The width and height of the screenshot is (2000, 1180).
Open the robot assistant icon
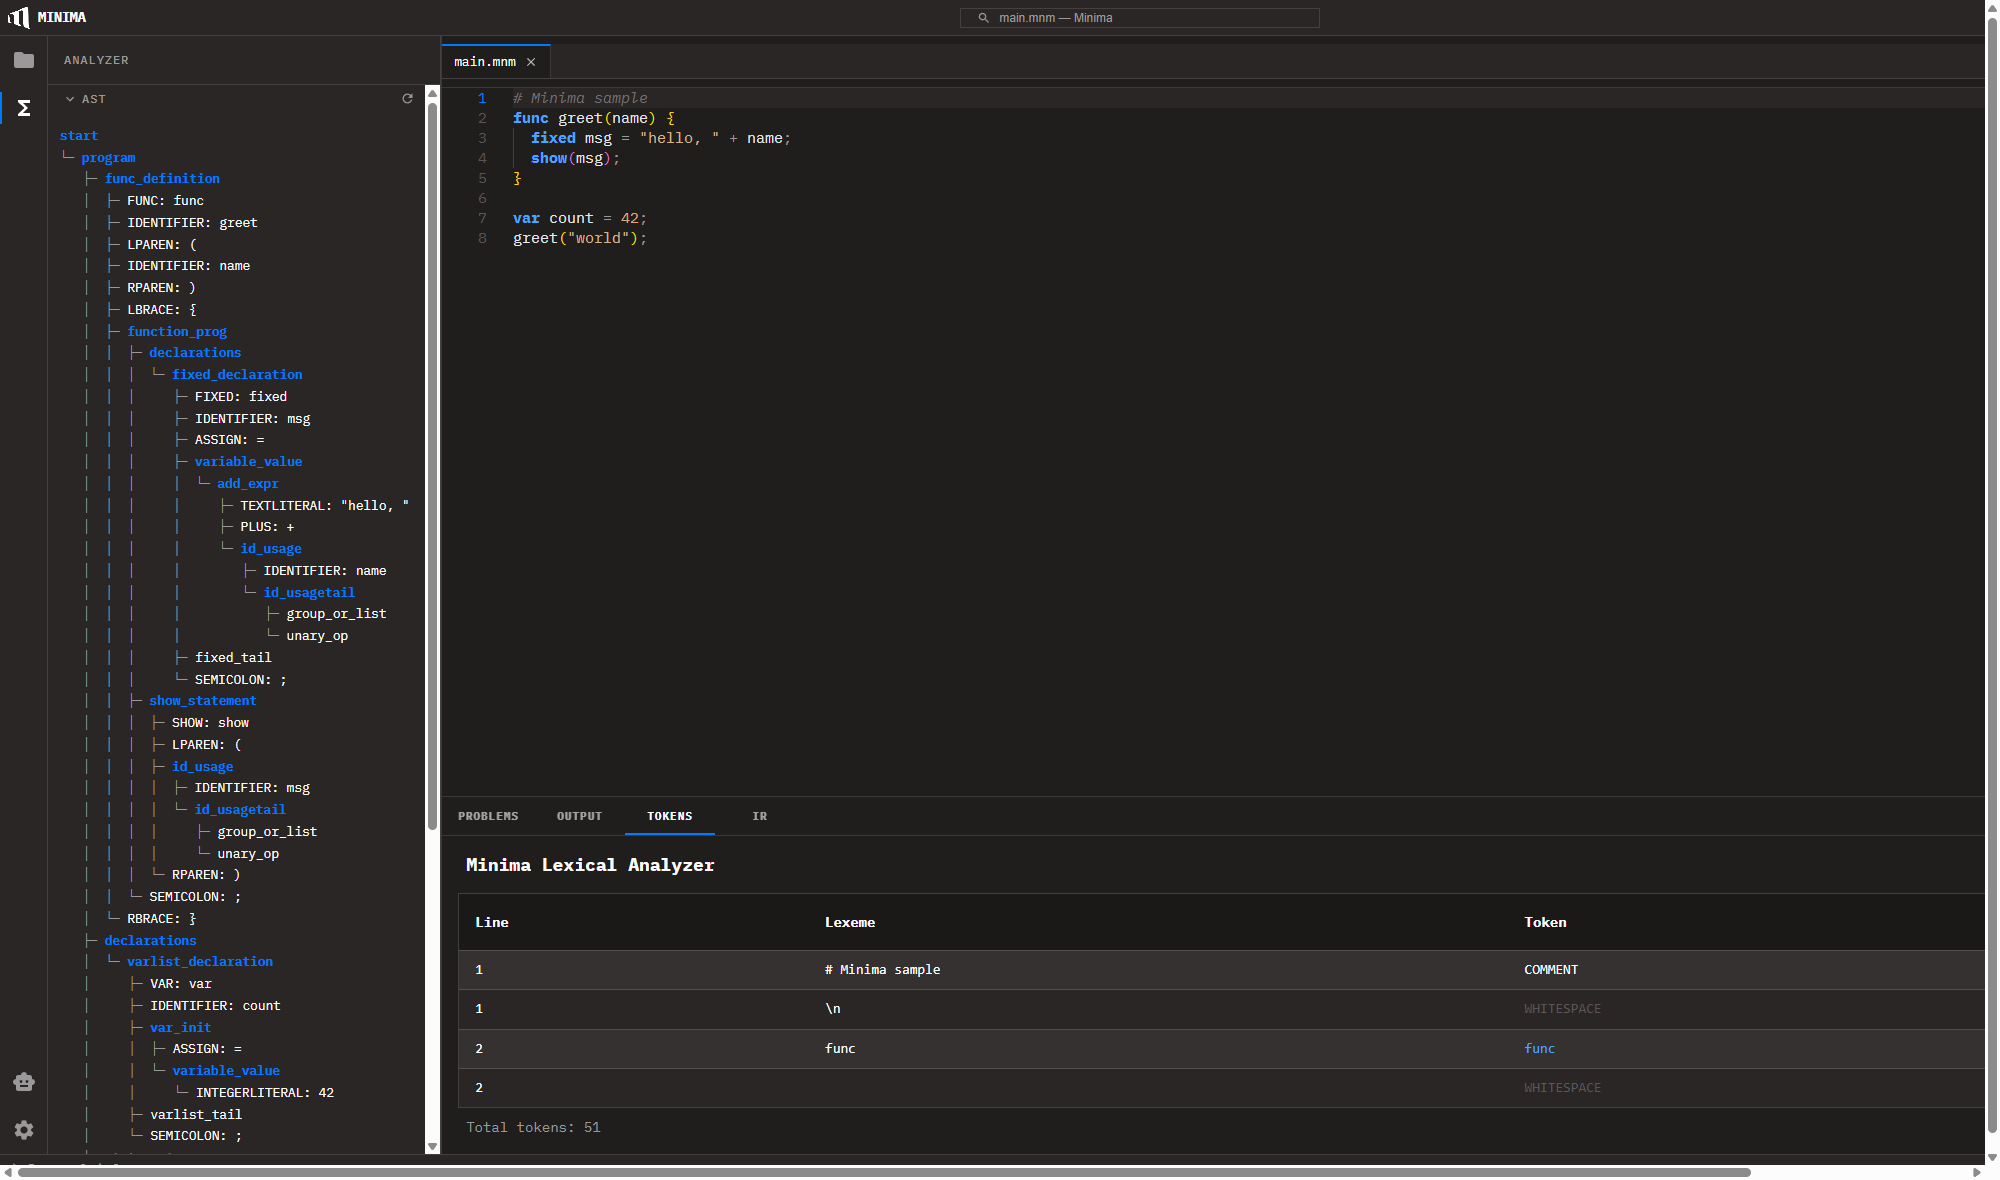24,1082
